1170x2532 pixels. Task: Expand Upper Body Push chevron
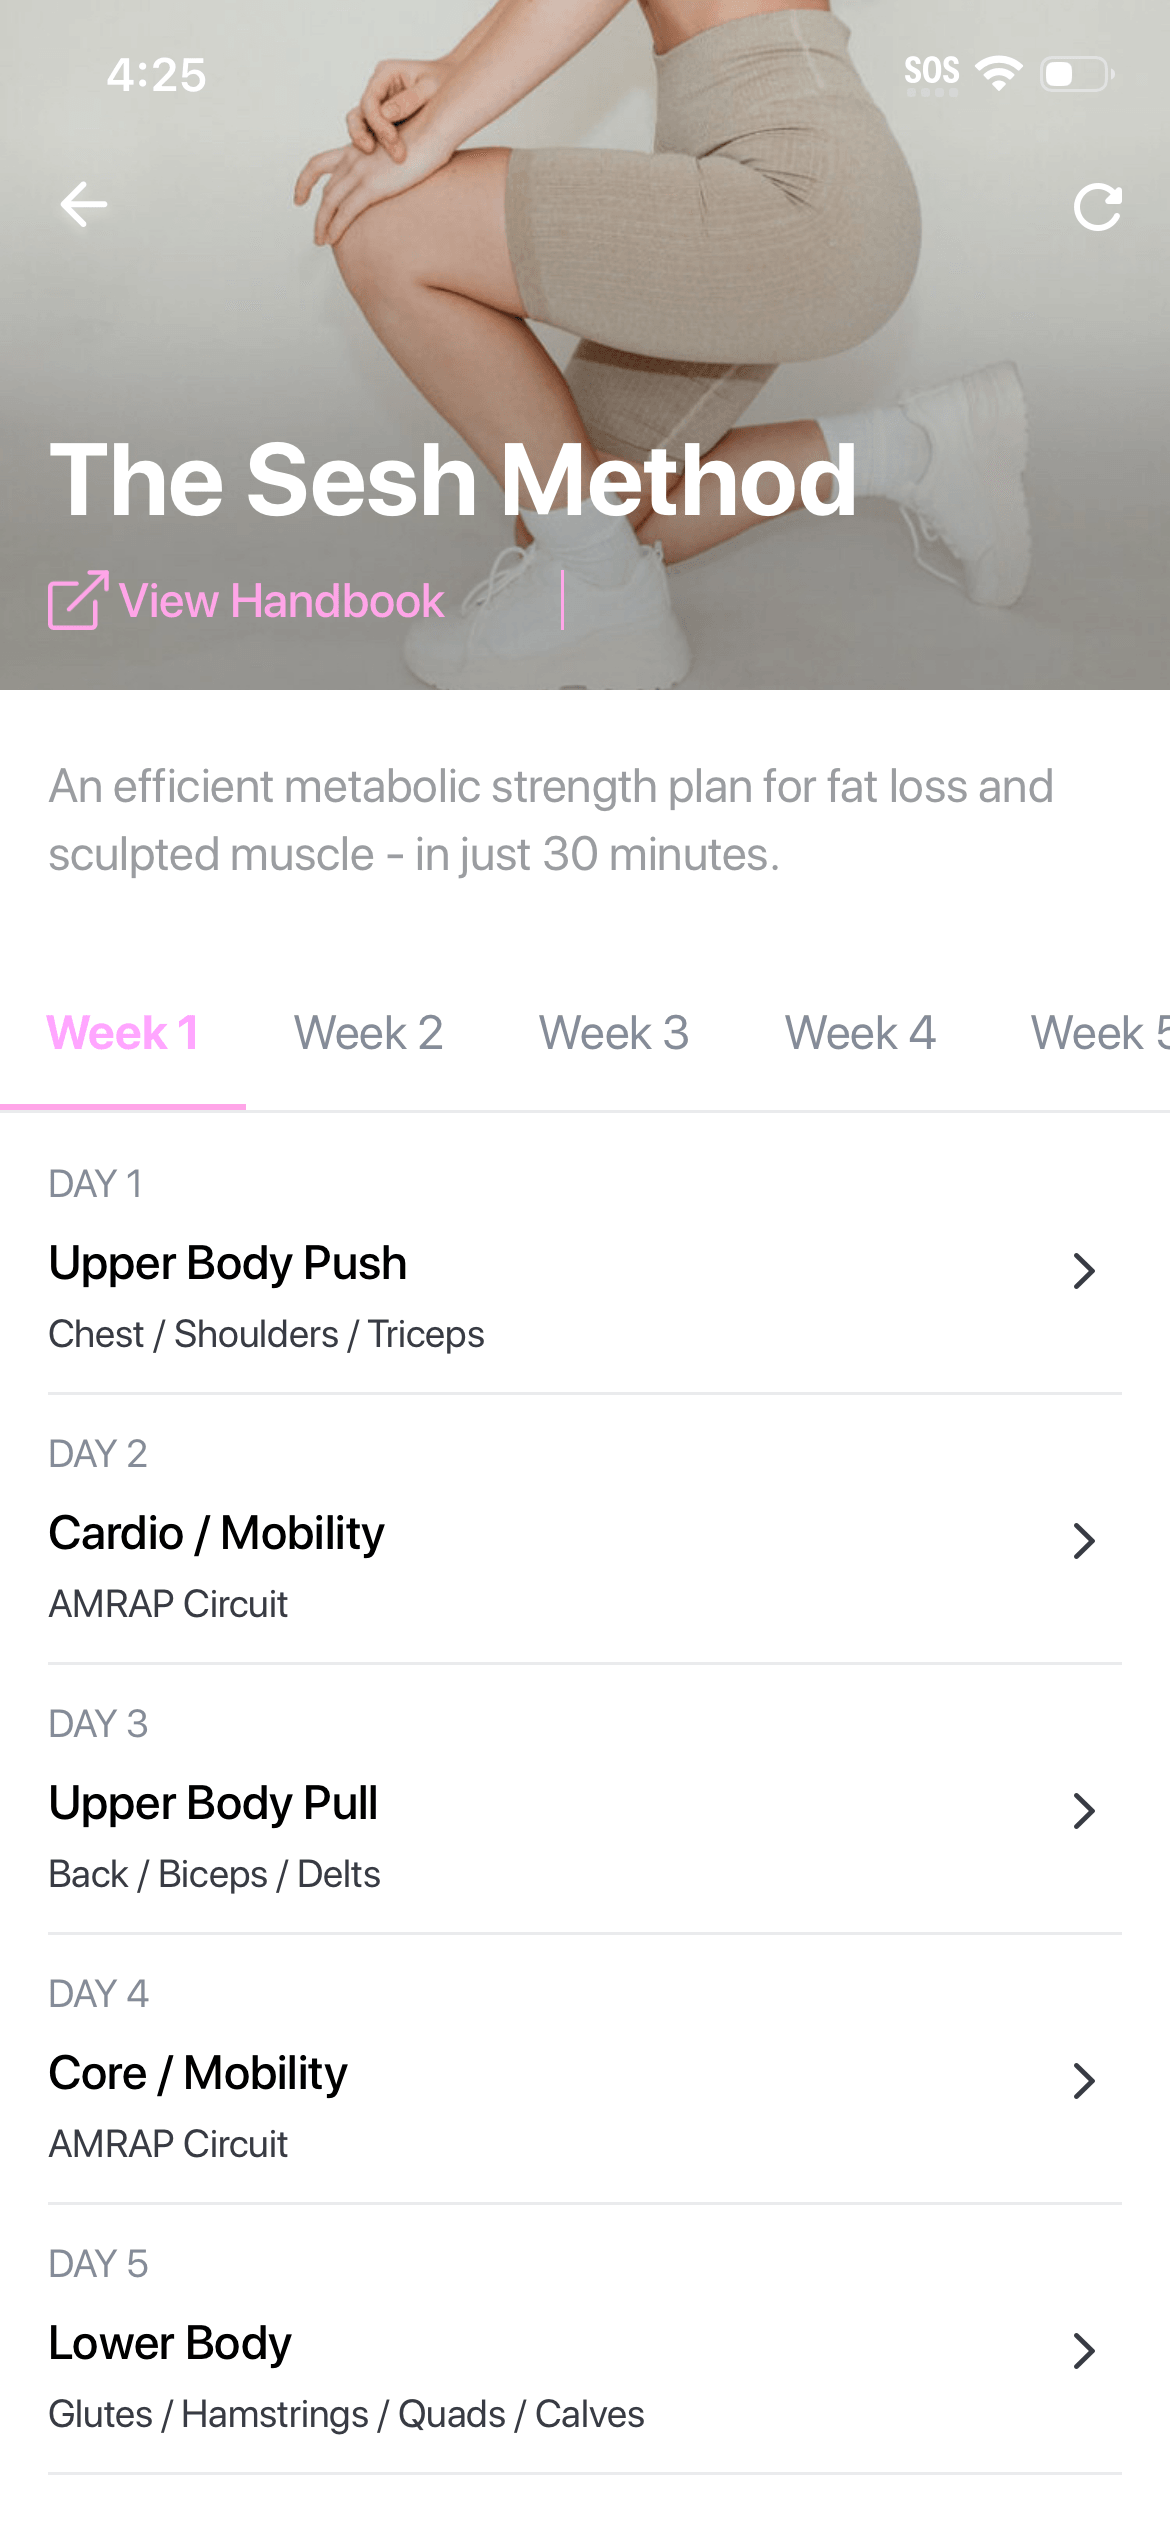(x=1084, y=1271)
